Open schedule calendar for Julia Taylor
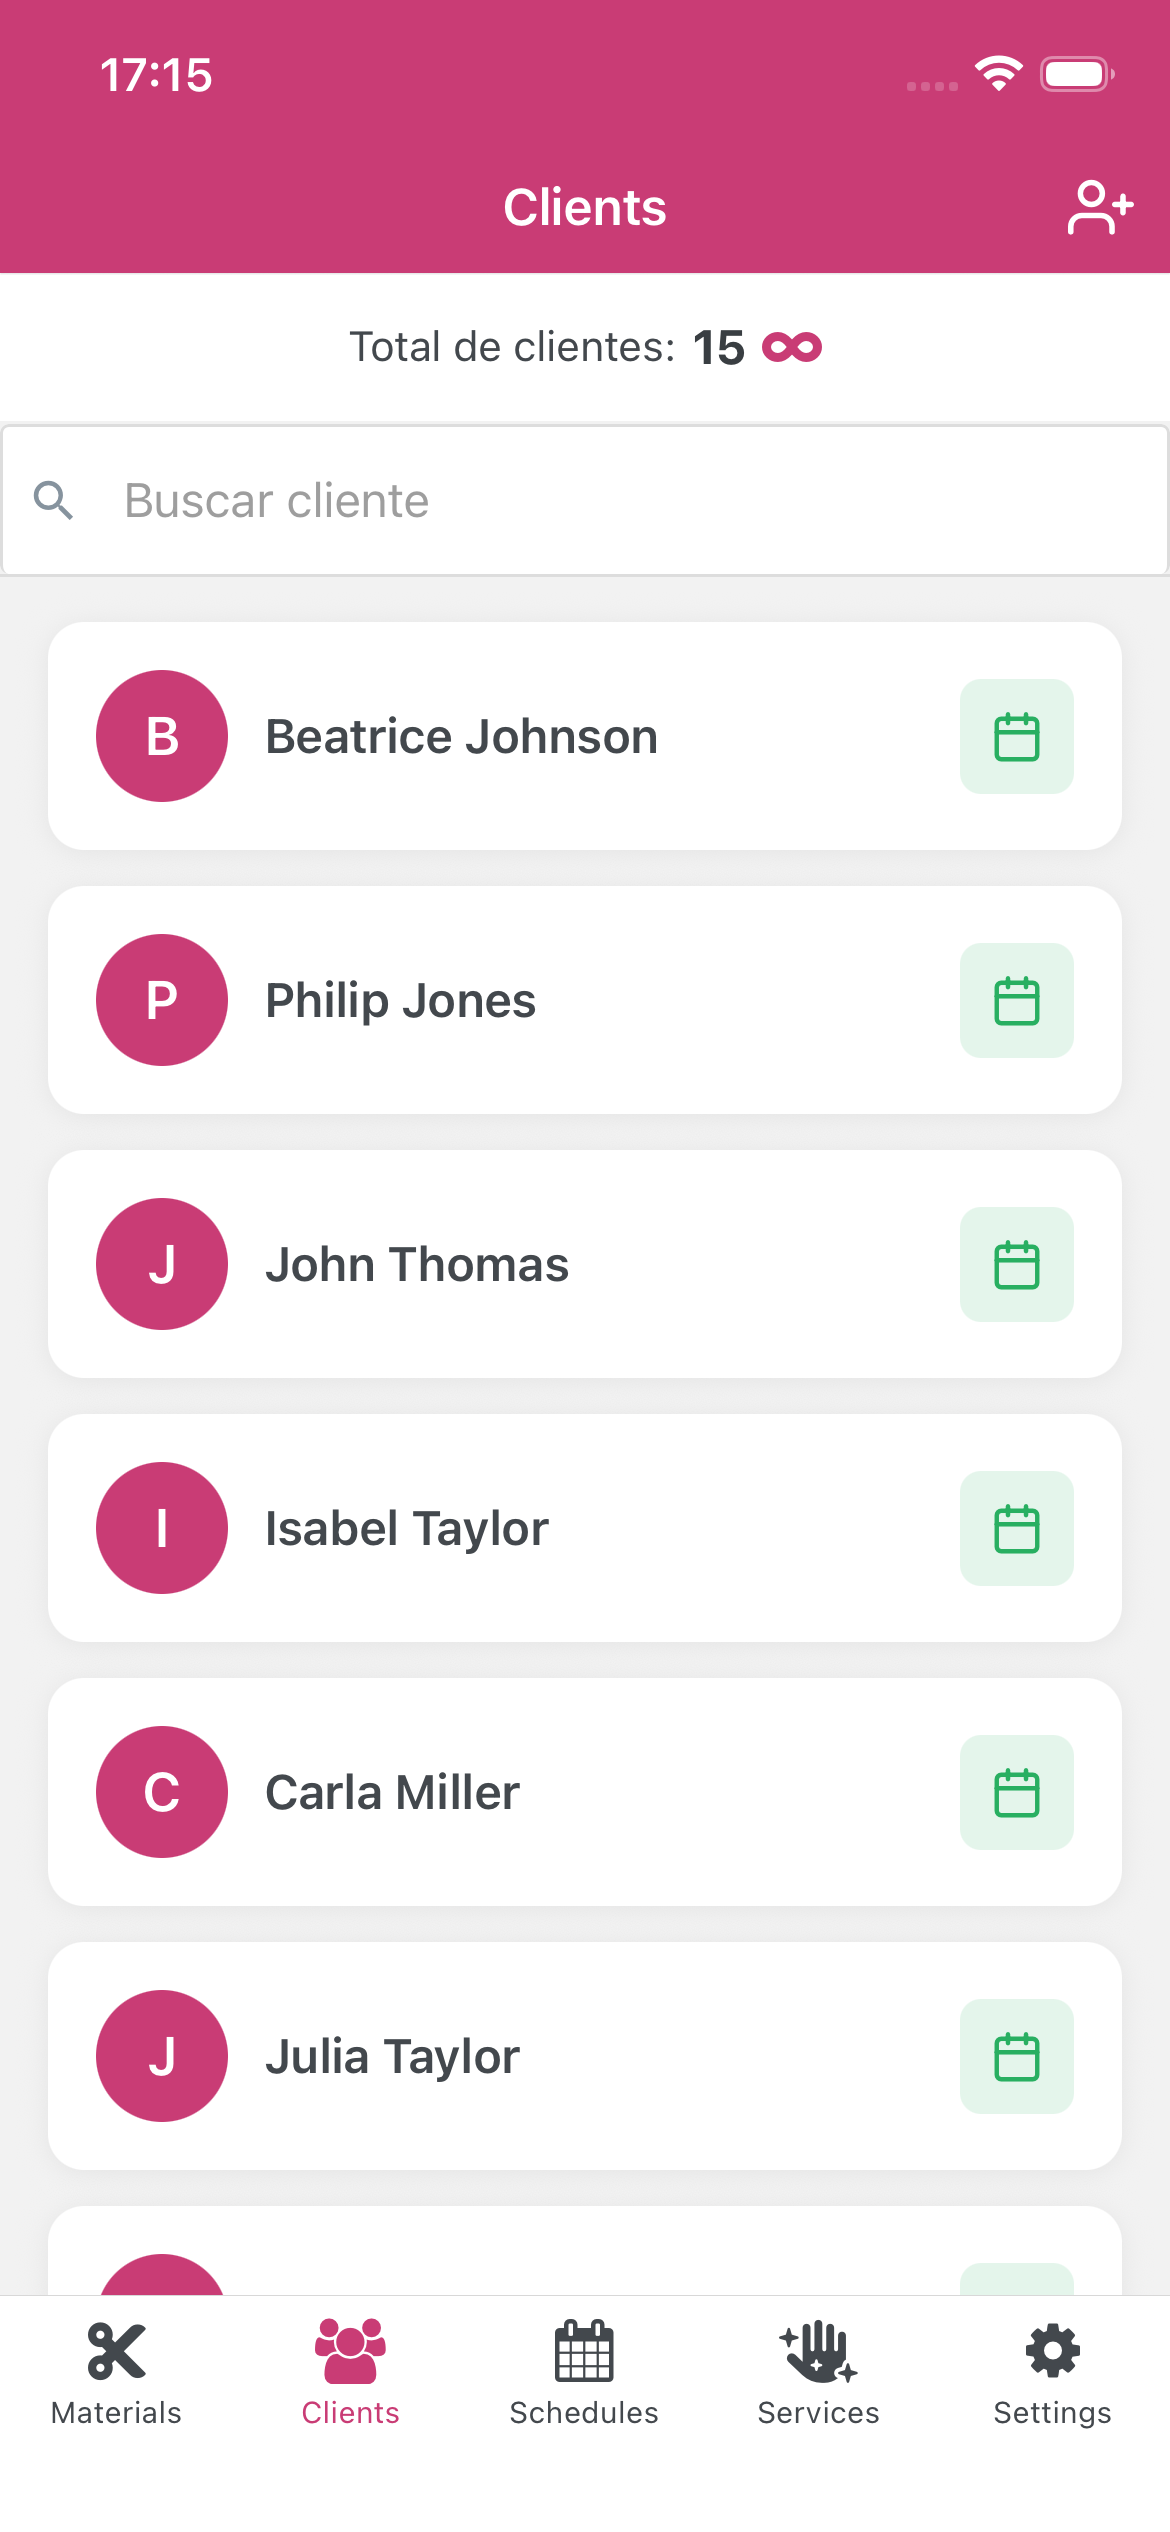The width and height of the screenshot is (1170, 2532). point(1016,2057)
